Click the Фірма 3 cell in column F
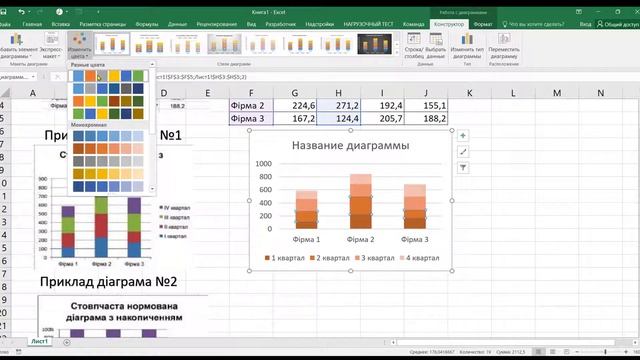 click(251, 119)
